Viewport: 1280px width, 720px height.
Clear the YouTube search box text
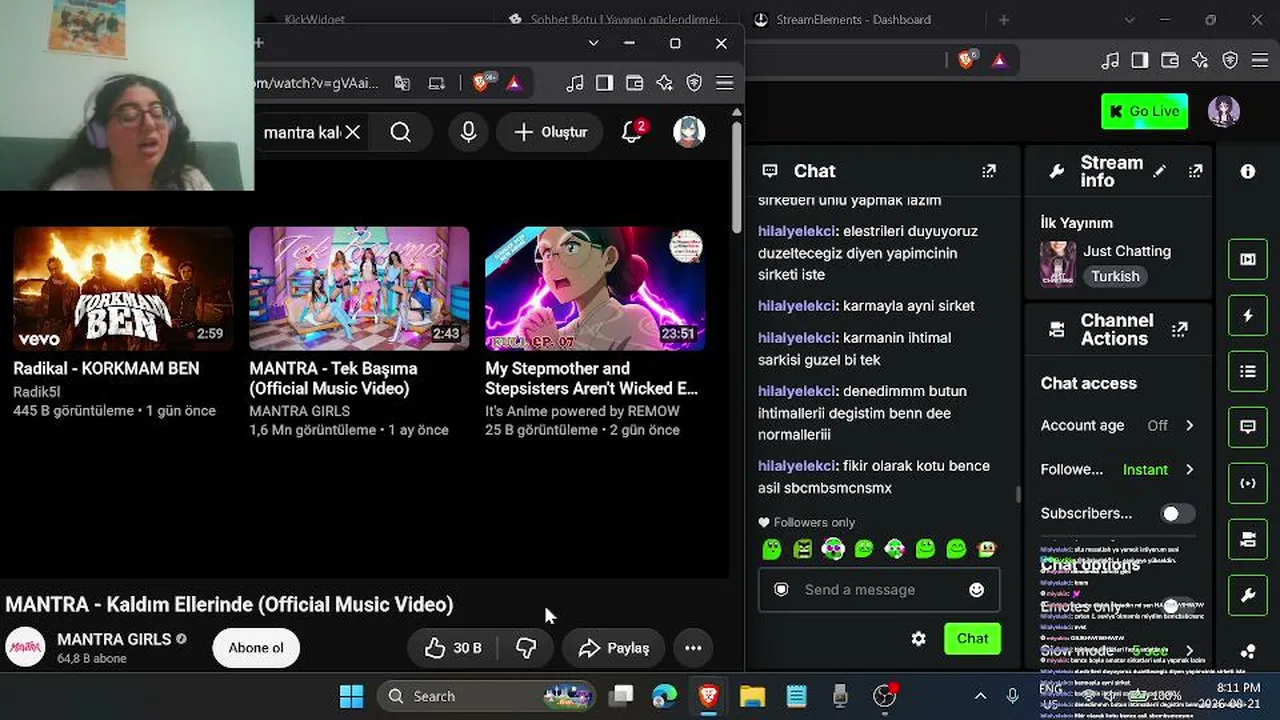point(352,132)
